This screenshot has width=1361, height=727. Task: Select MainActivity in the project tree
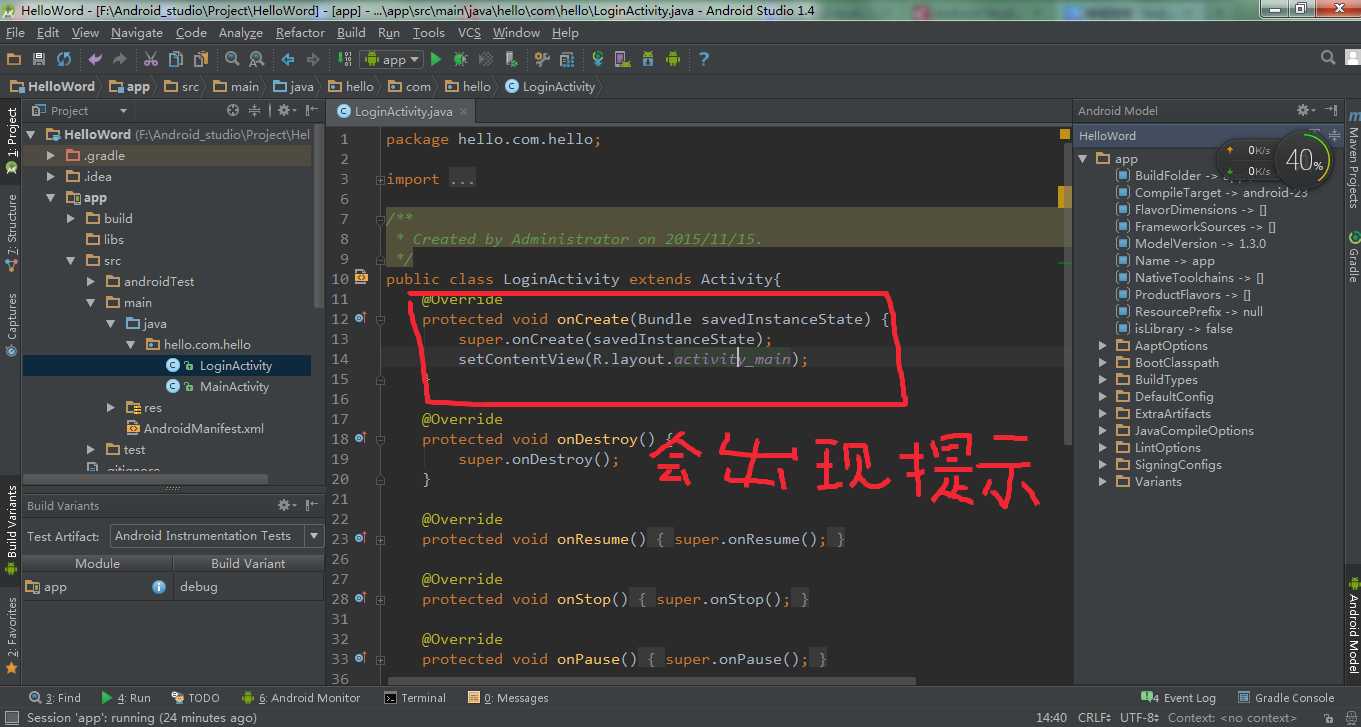click(234, 387)
